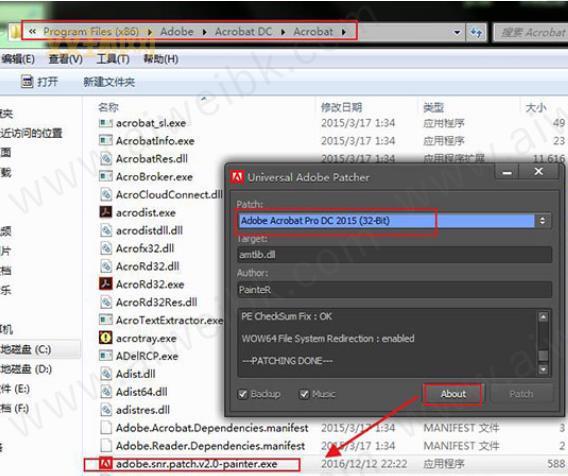
Task: Open the address bar history dropdown arrow
Action: coord(457,32)
